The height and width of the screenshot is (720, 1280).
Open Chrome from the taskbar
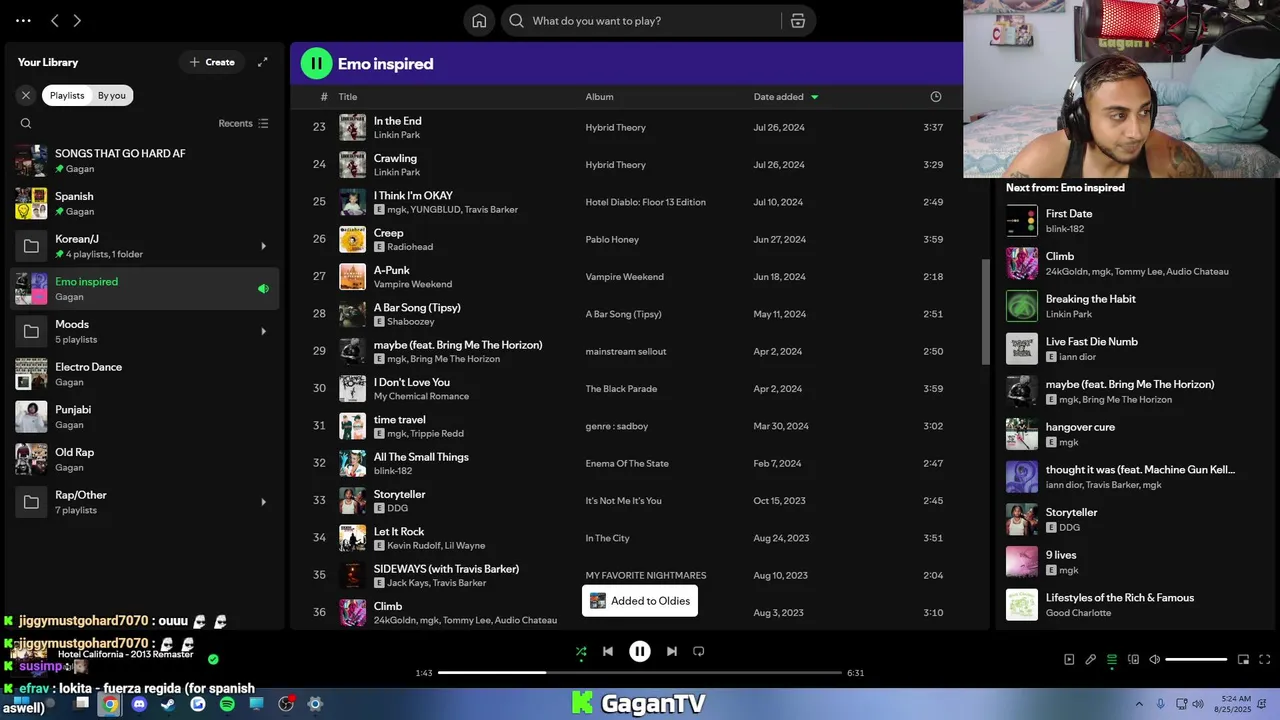point(110,704)
